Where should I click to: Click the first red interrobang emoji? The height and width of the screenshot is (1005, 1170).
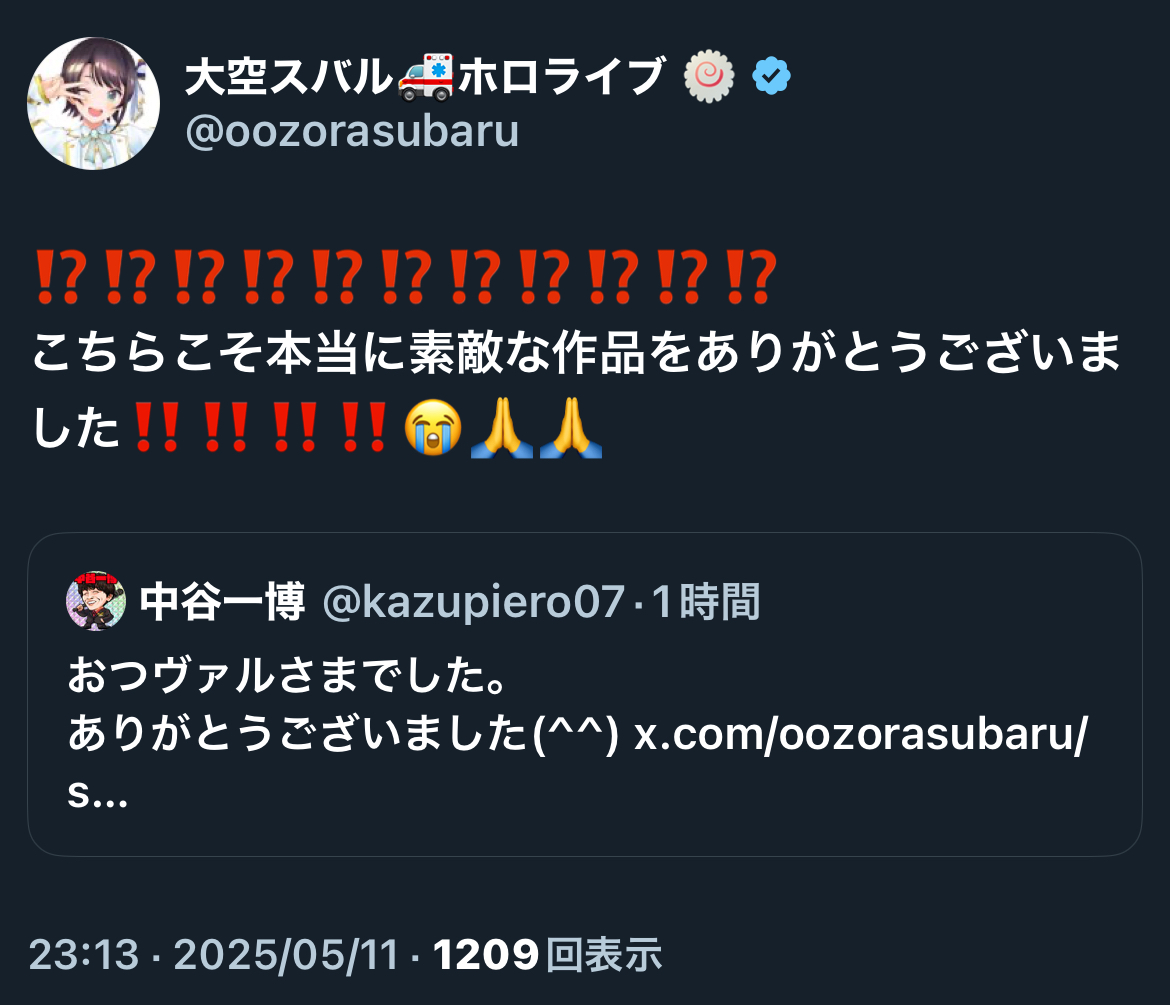(57, 277)
